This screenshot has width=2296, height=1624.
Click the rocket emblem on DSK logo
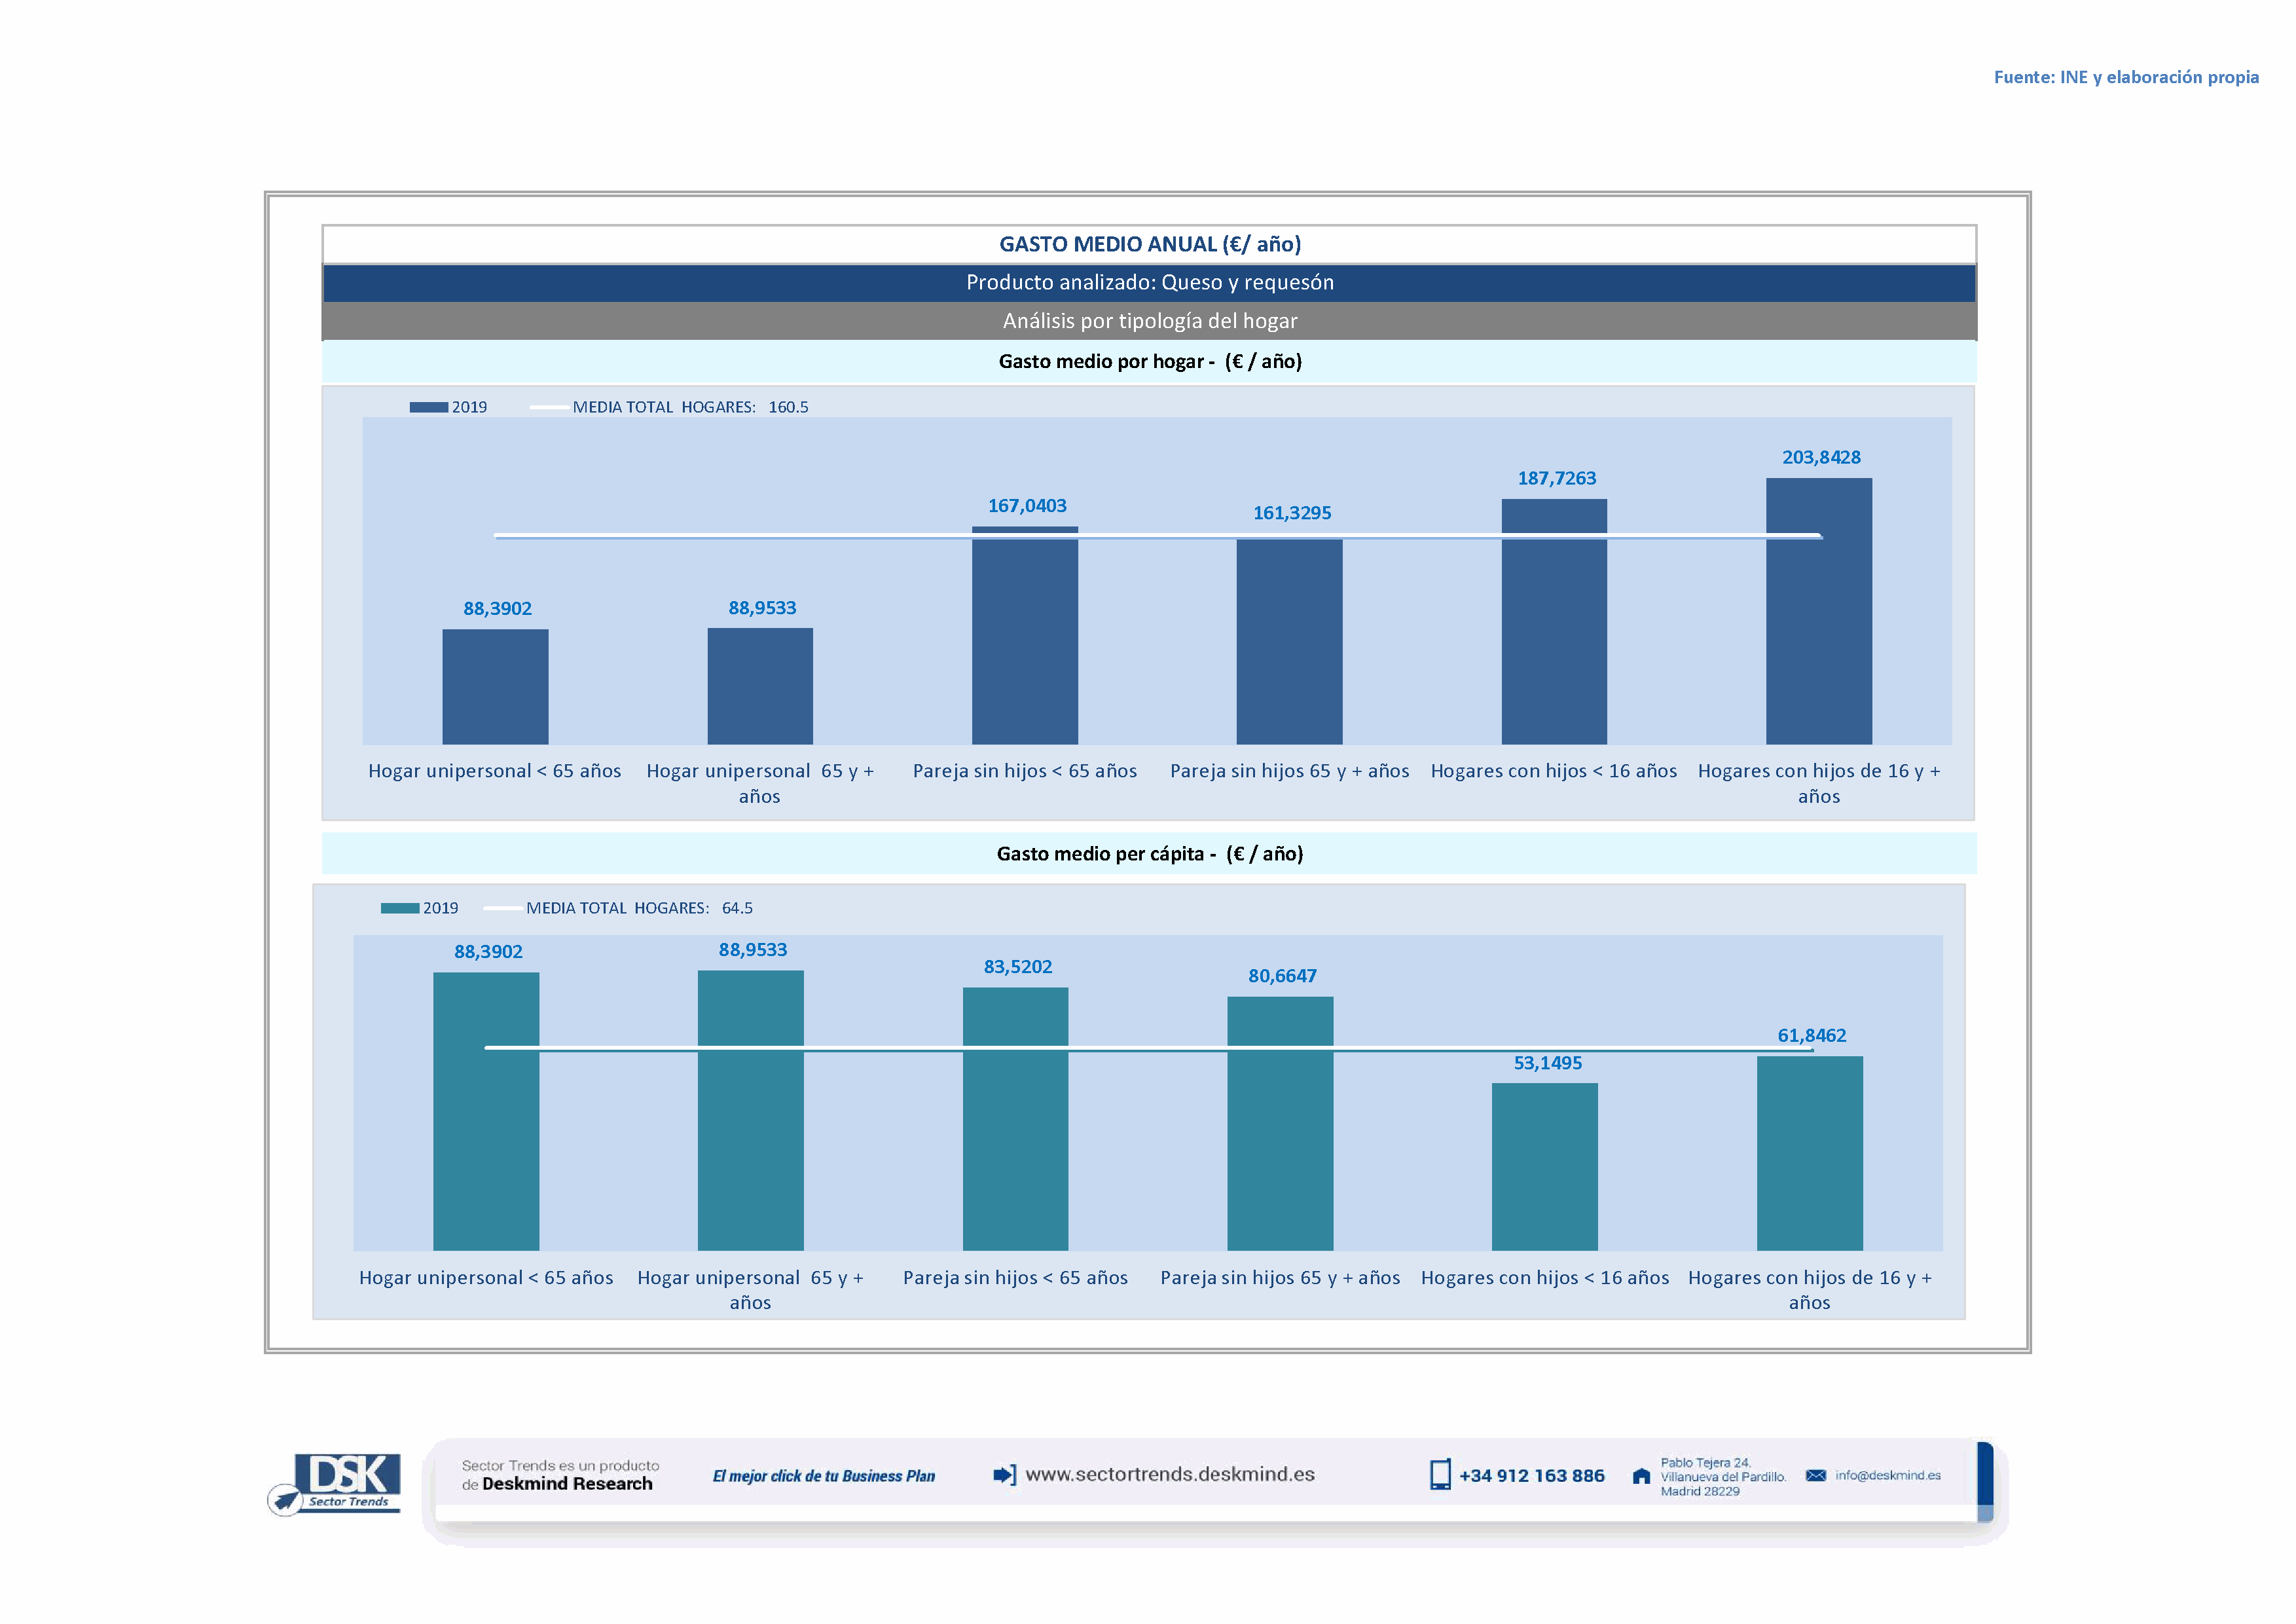click(286, 1500)
